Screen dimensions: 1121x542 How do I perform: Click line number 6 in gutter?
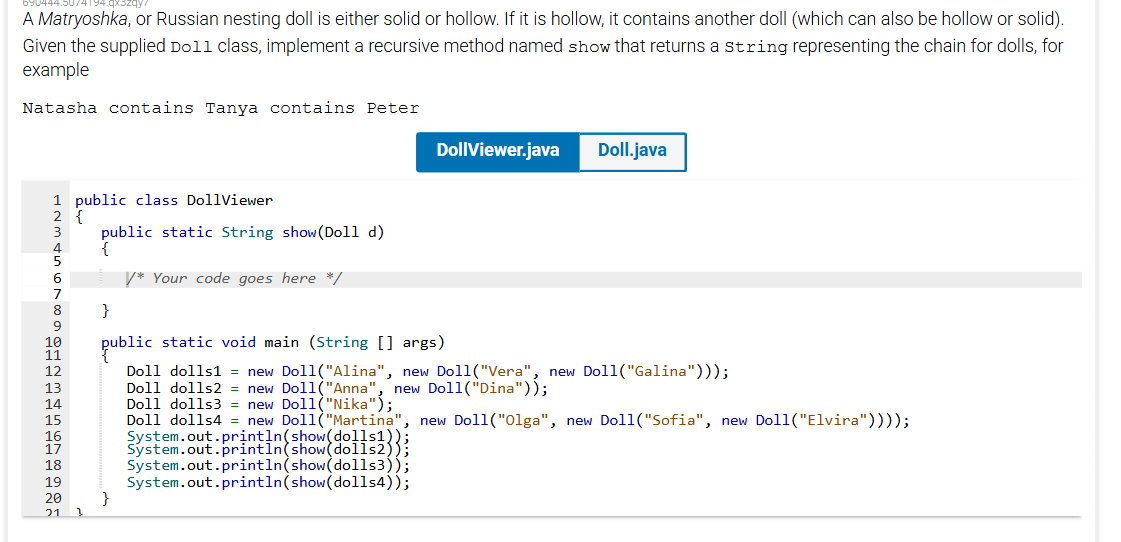click(x=57, y=279)
